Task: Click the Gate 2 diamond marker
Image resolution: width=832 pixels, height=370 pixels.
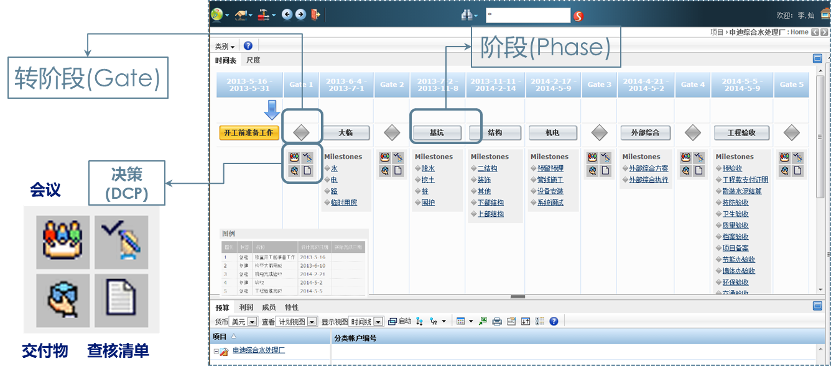Action: tap(392, 133)
